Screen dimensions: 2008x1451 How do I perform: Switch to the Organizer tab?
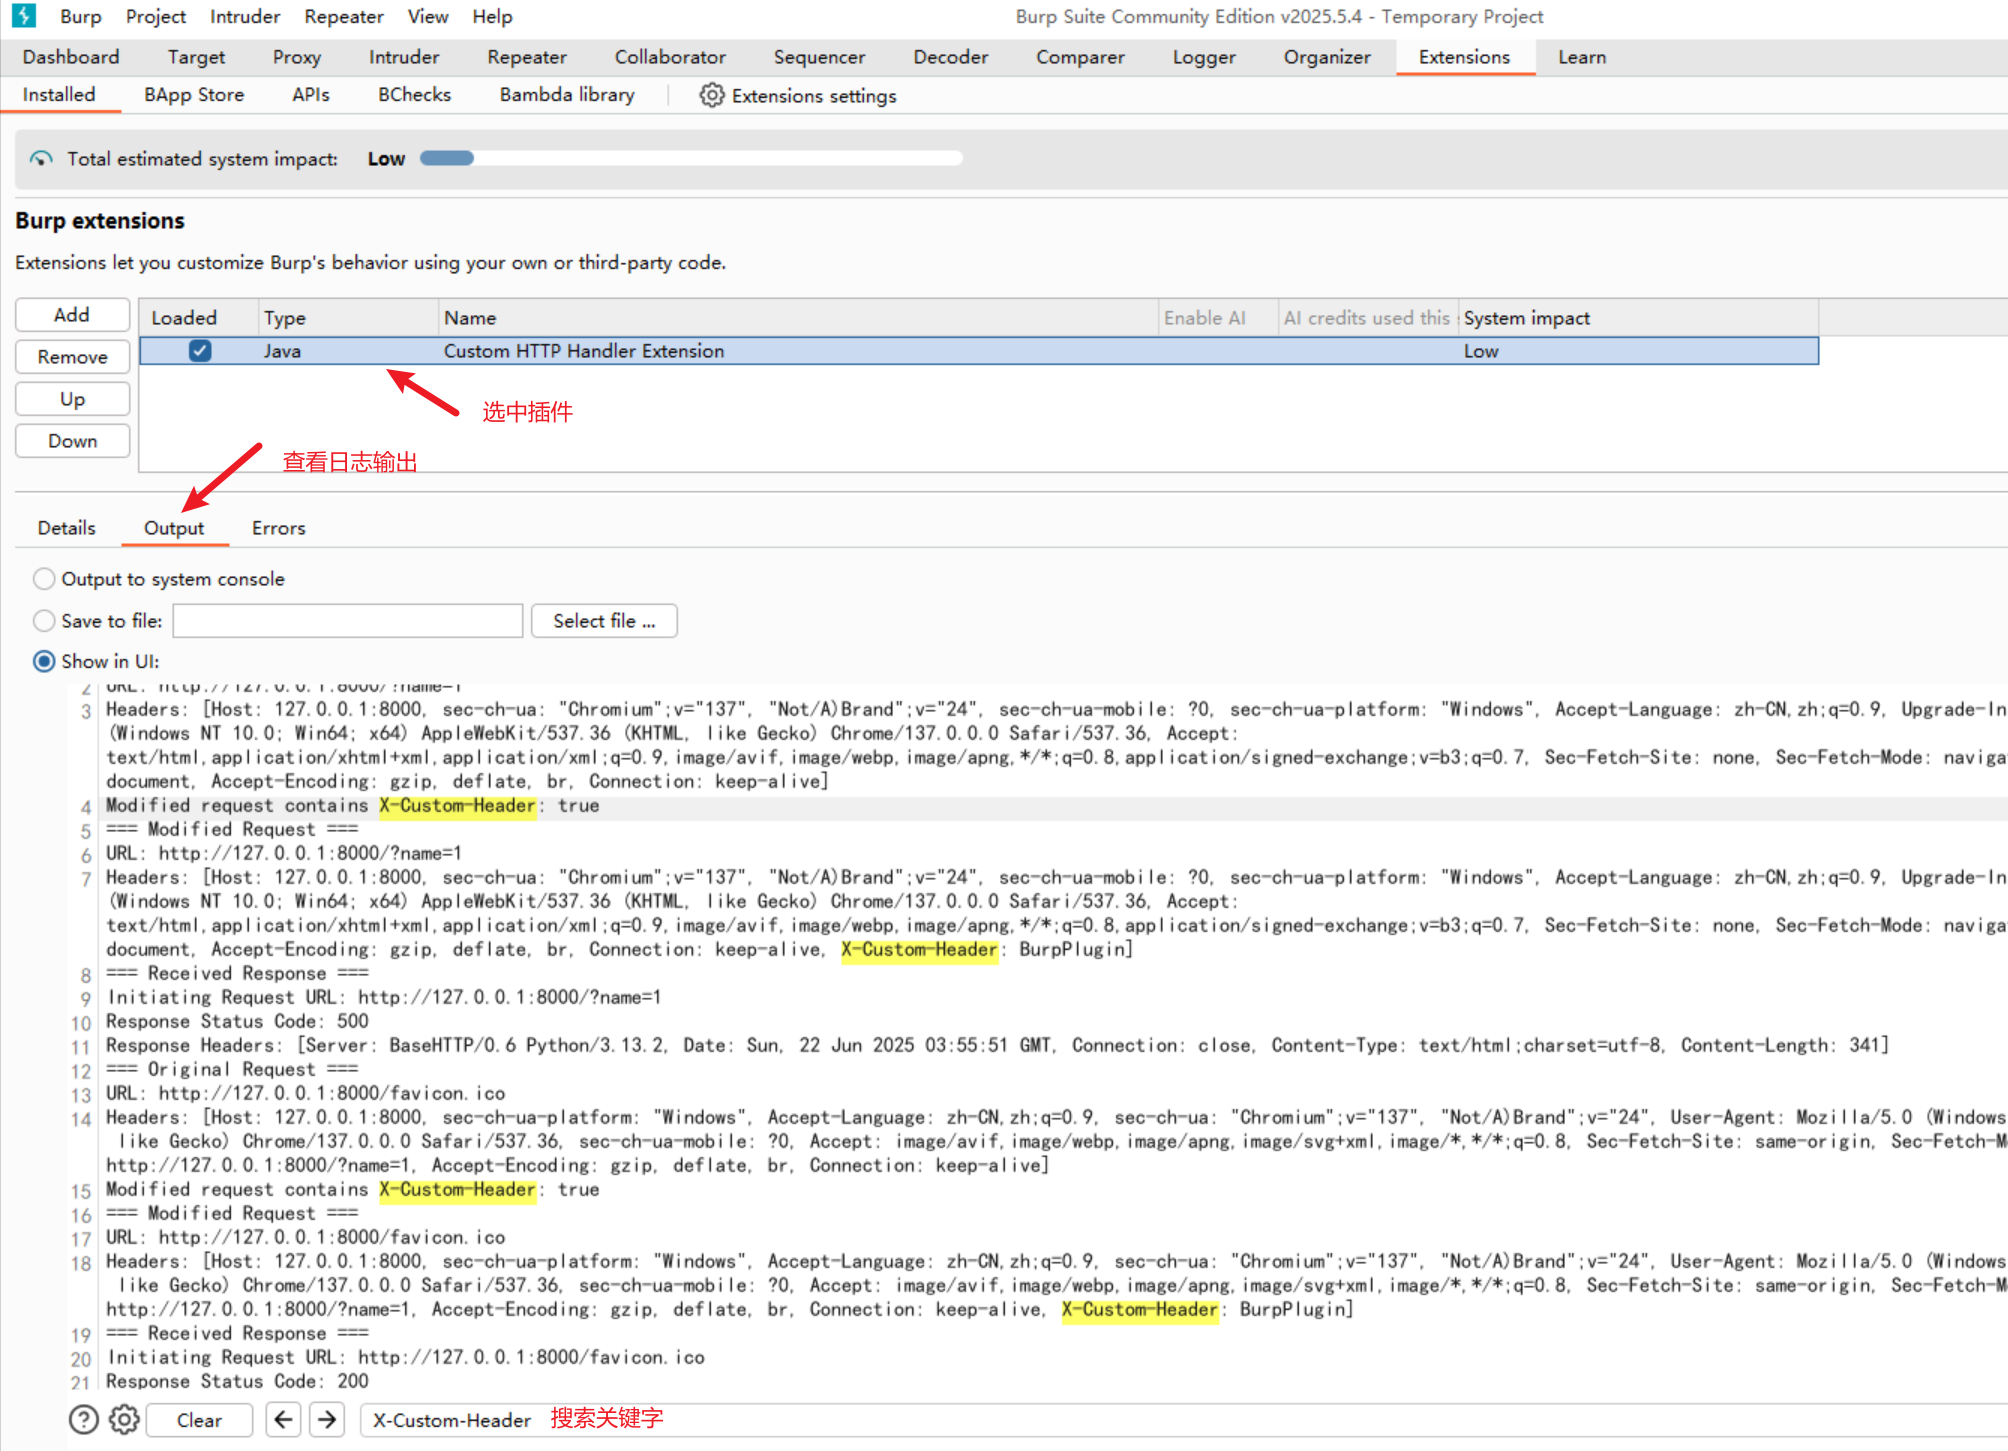click(1327, 57)
